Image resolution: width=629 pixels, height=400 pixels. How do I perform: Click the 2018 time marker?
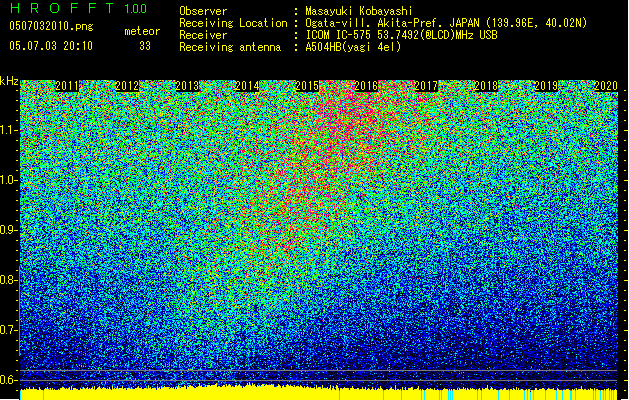486,86
